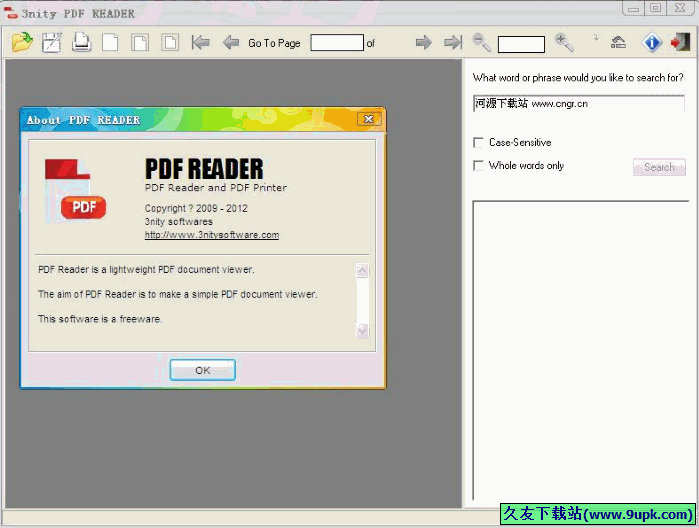Click the search results list area

point(580,350)
